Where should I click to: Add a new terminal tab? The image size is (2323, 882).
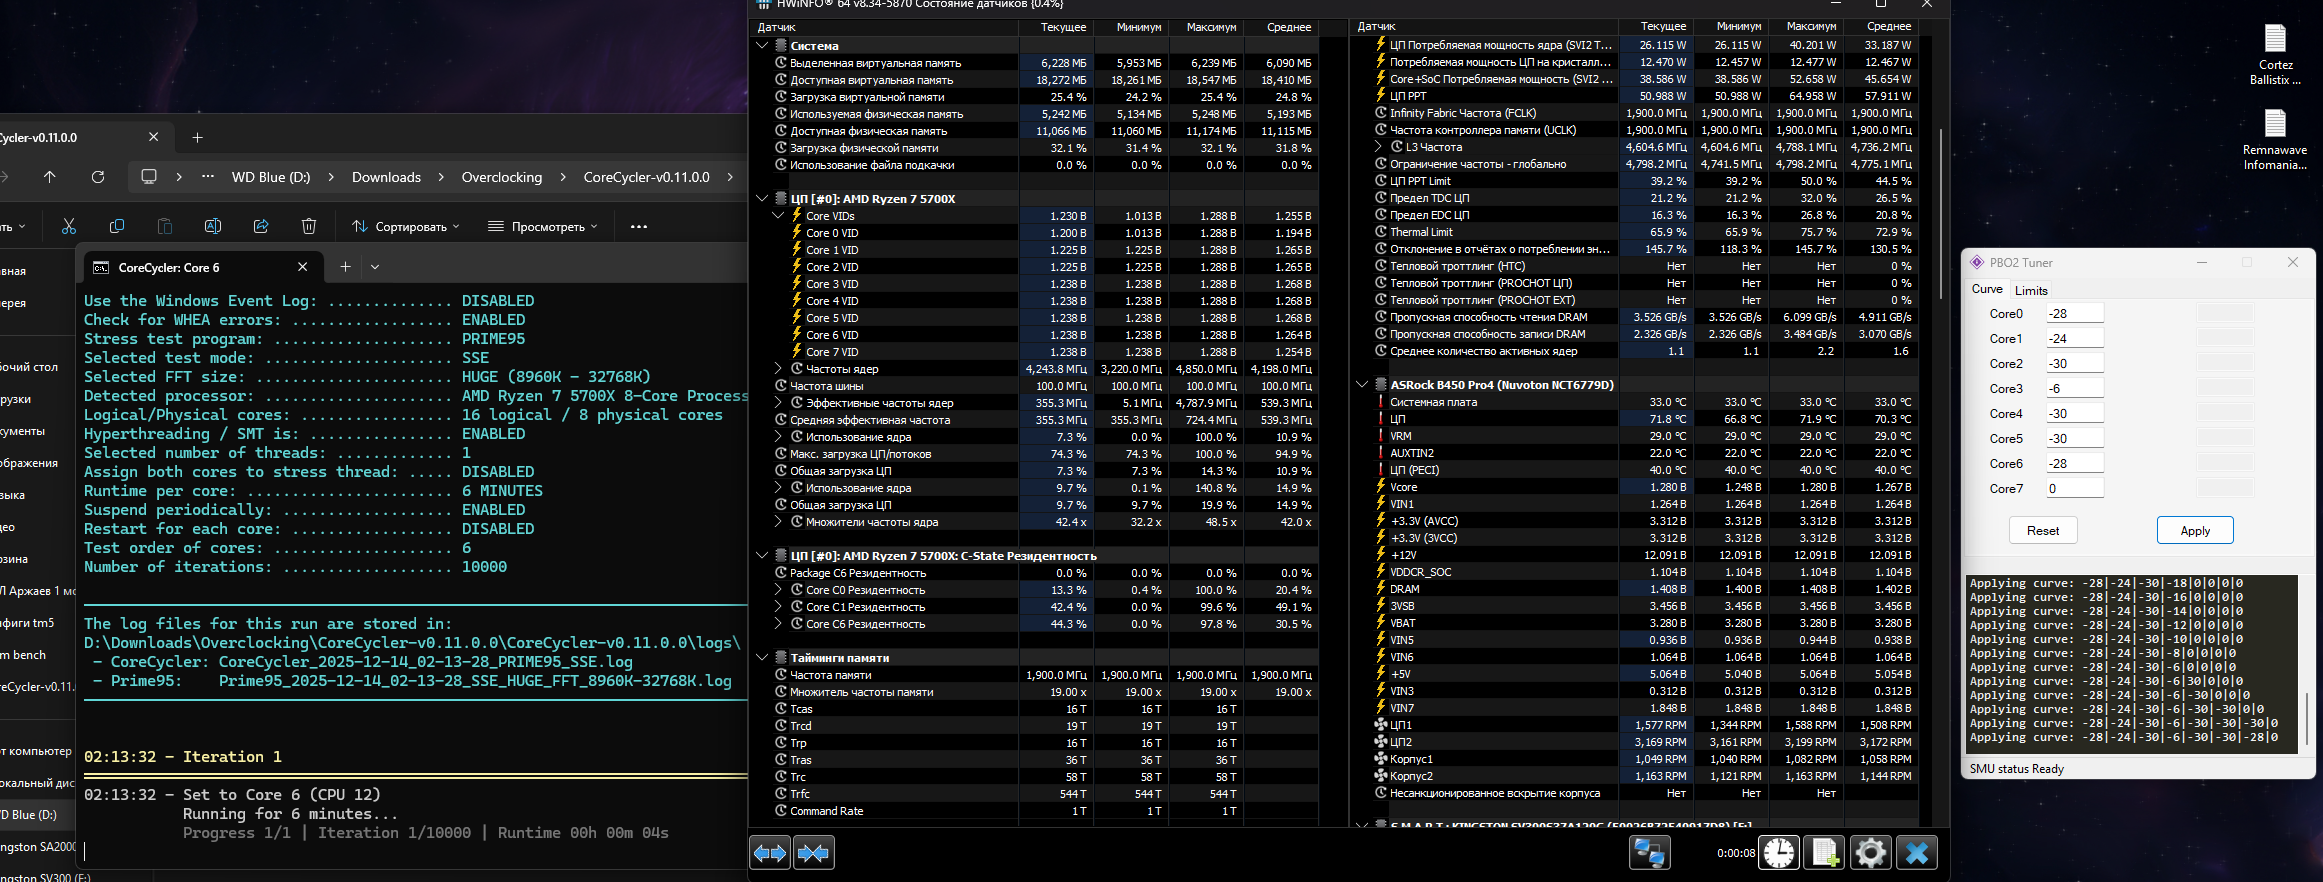point(345,267)
